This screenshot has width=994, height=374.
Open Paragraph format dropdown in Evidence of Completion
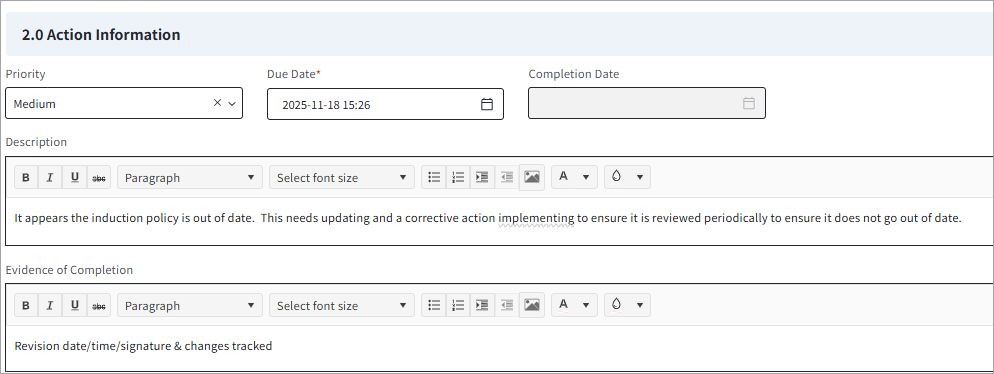190,306
